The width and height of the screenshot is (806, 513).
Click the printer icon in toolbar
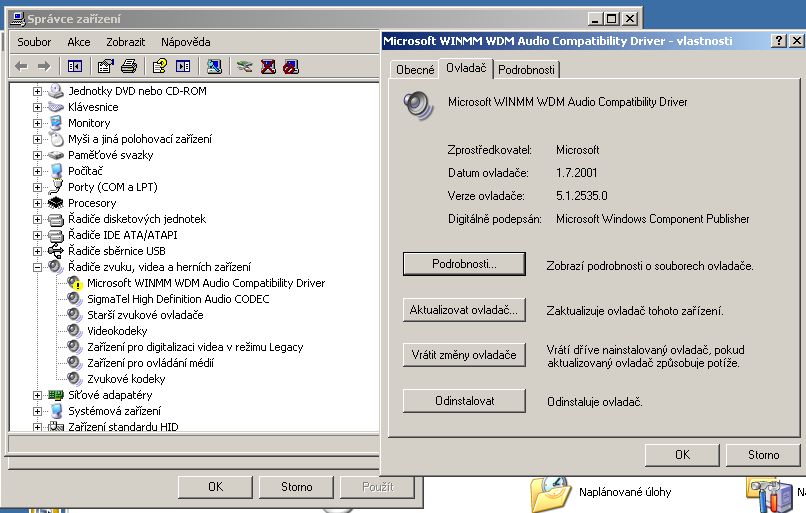pos(129,66)
